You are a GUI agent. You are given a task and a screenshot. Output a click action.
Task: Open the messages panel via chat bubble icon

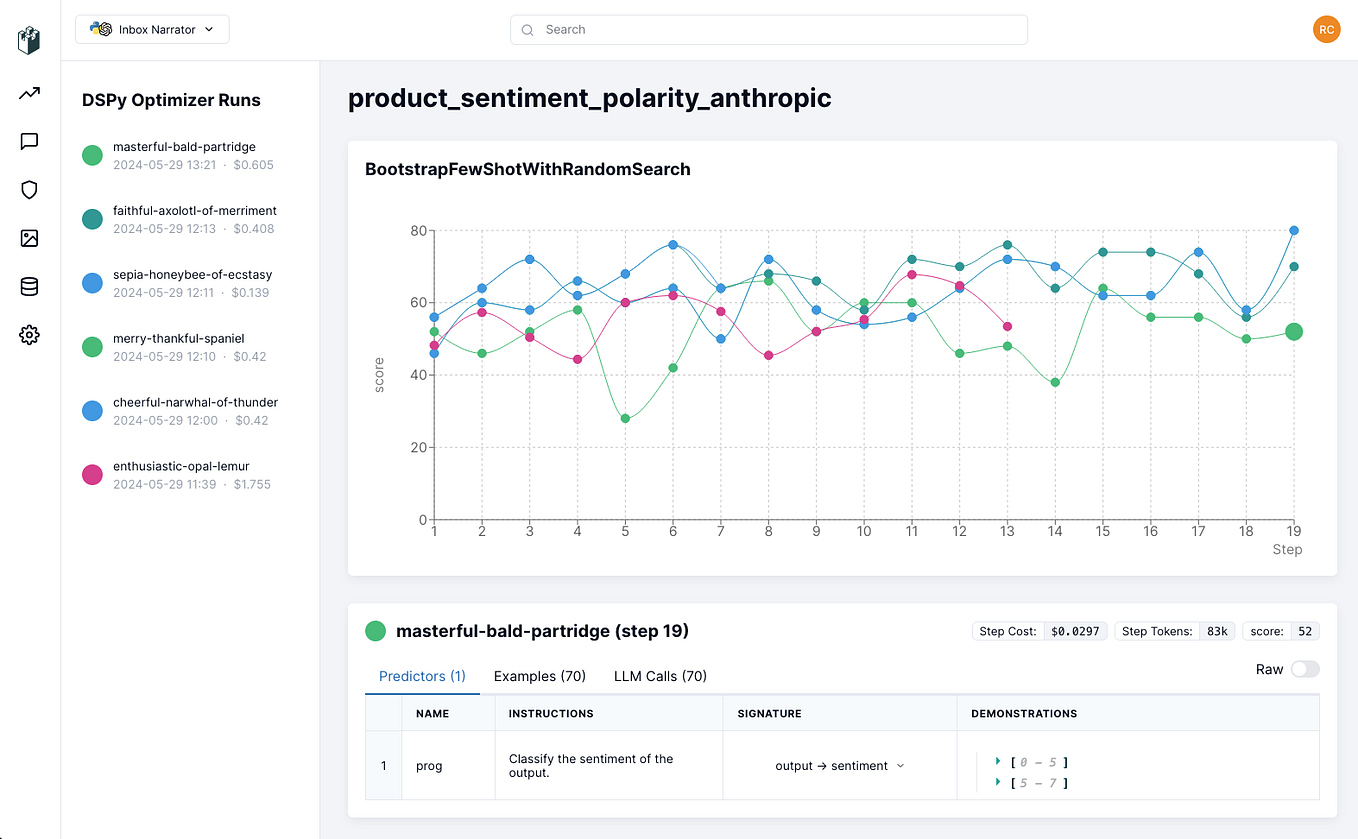(28, 142)
